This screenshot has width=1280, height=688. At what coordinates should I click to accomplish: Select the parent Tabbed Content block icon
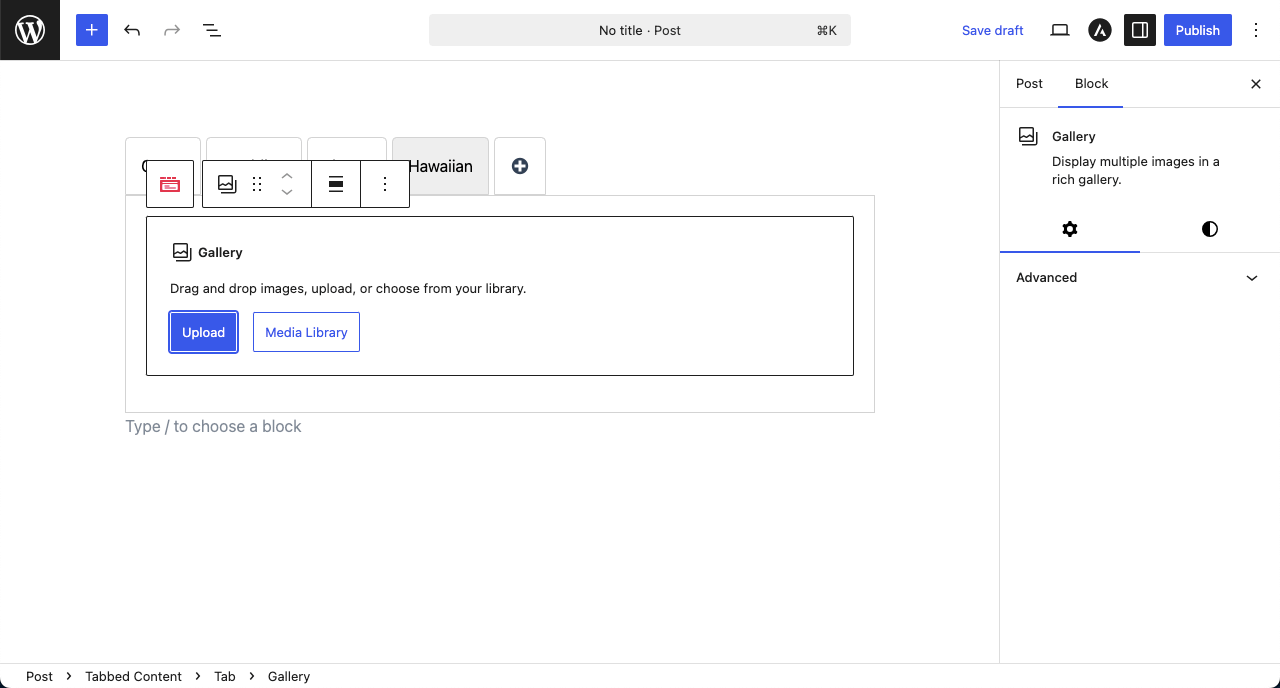coord(169,183)
